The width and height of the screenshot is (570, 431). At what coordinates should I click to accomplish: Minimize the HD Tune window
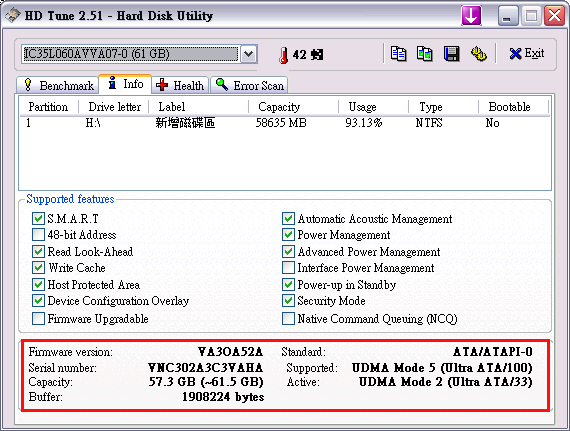point(508,16)
